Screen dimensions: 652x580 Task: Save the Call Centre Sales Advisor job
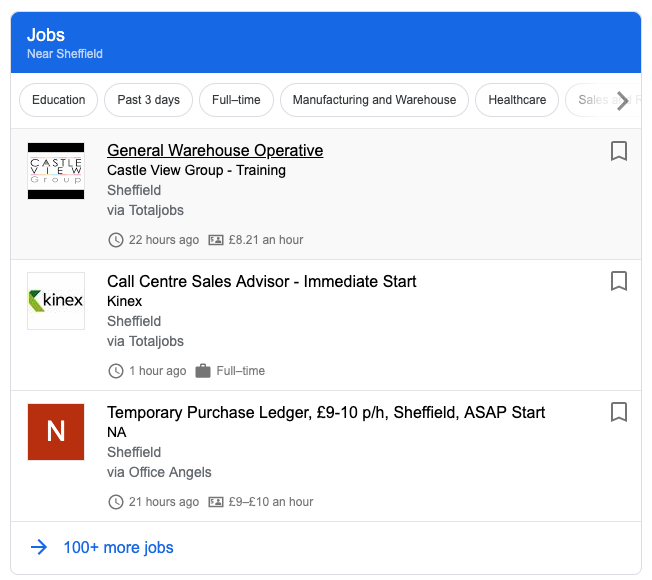618,282
